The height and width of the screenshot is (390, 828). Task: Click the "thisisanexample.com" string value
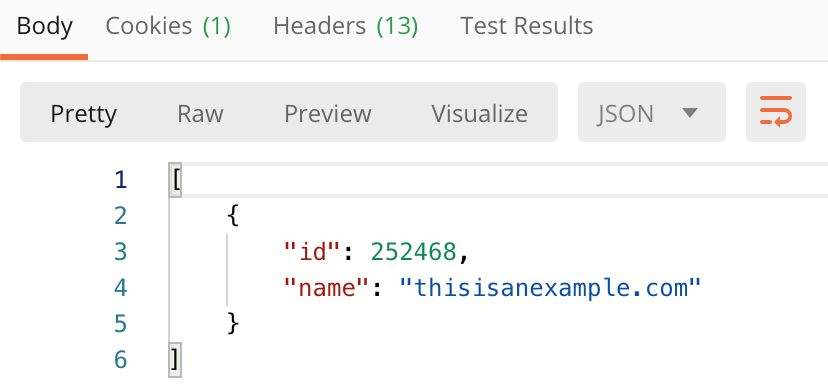[550, 288]
